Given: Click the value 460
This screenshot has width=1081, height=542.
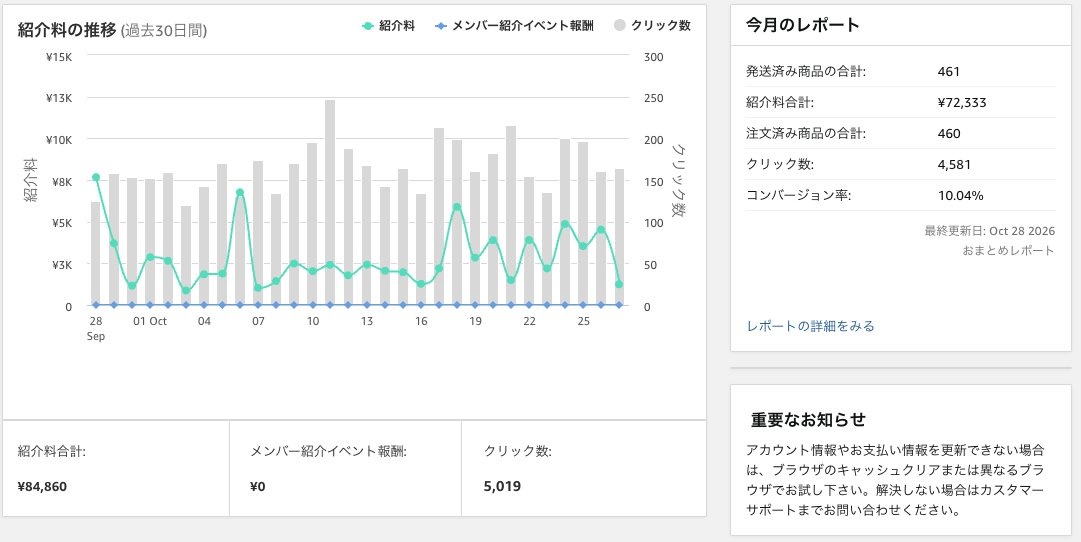Looking at the screenshot, I should point(949,134).
